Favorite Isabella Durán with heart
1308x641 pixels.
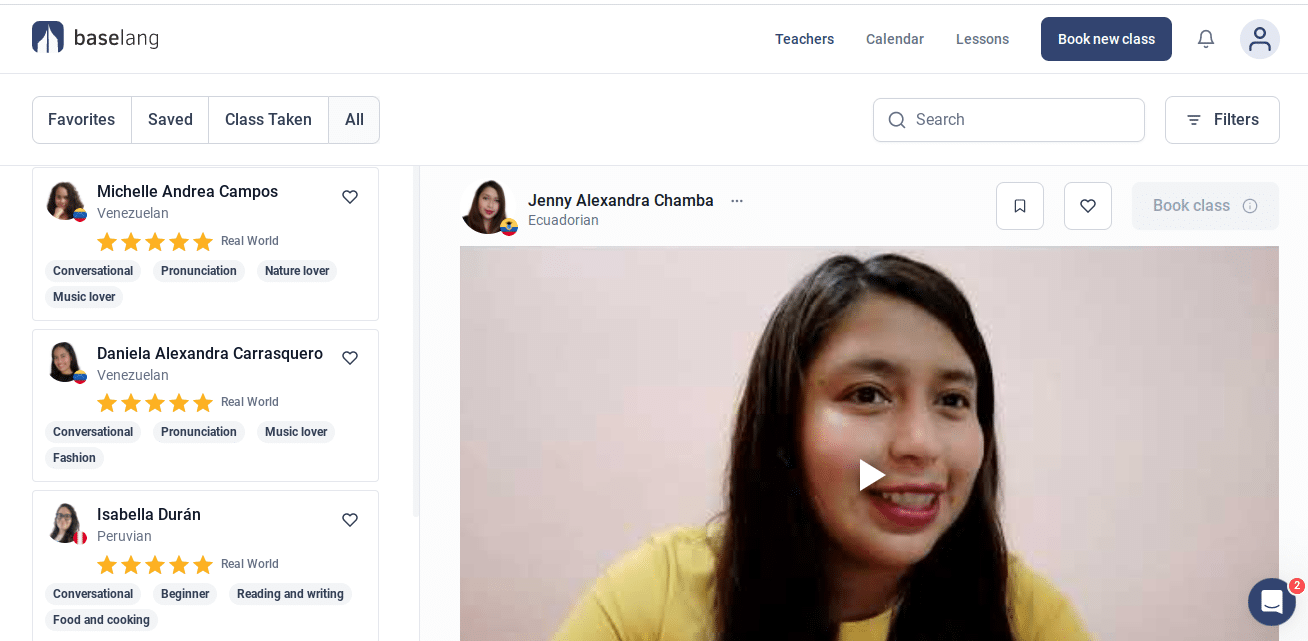pos(350,520)
